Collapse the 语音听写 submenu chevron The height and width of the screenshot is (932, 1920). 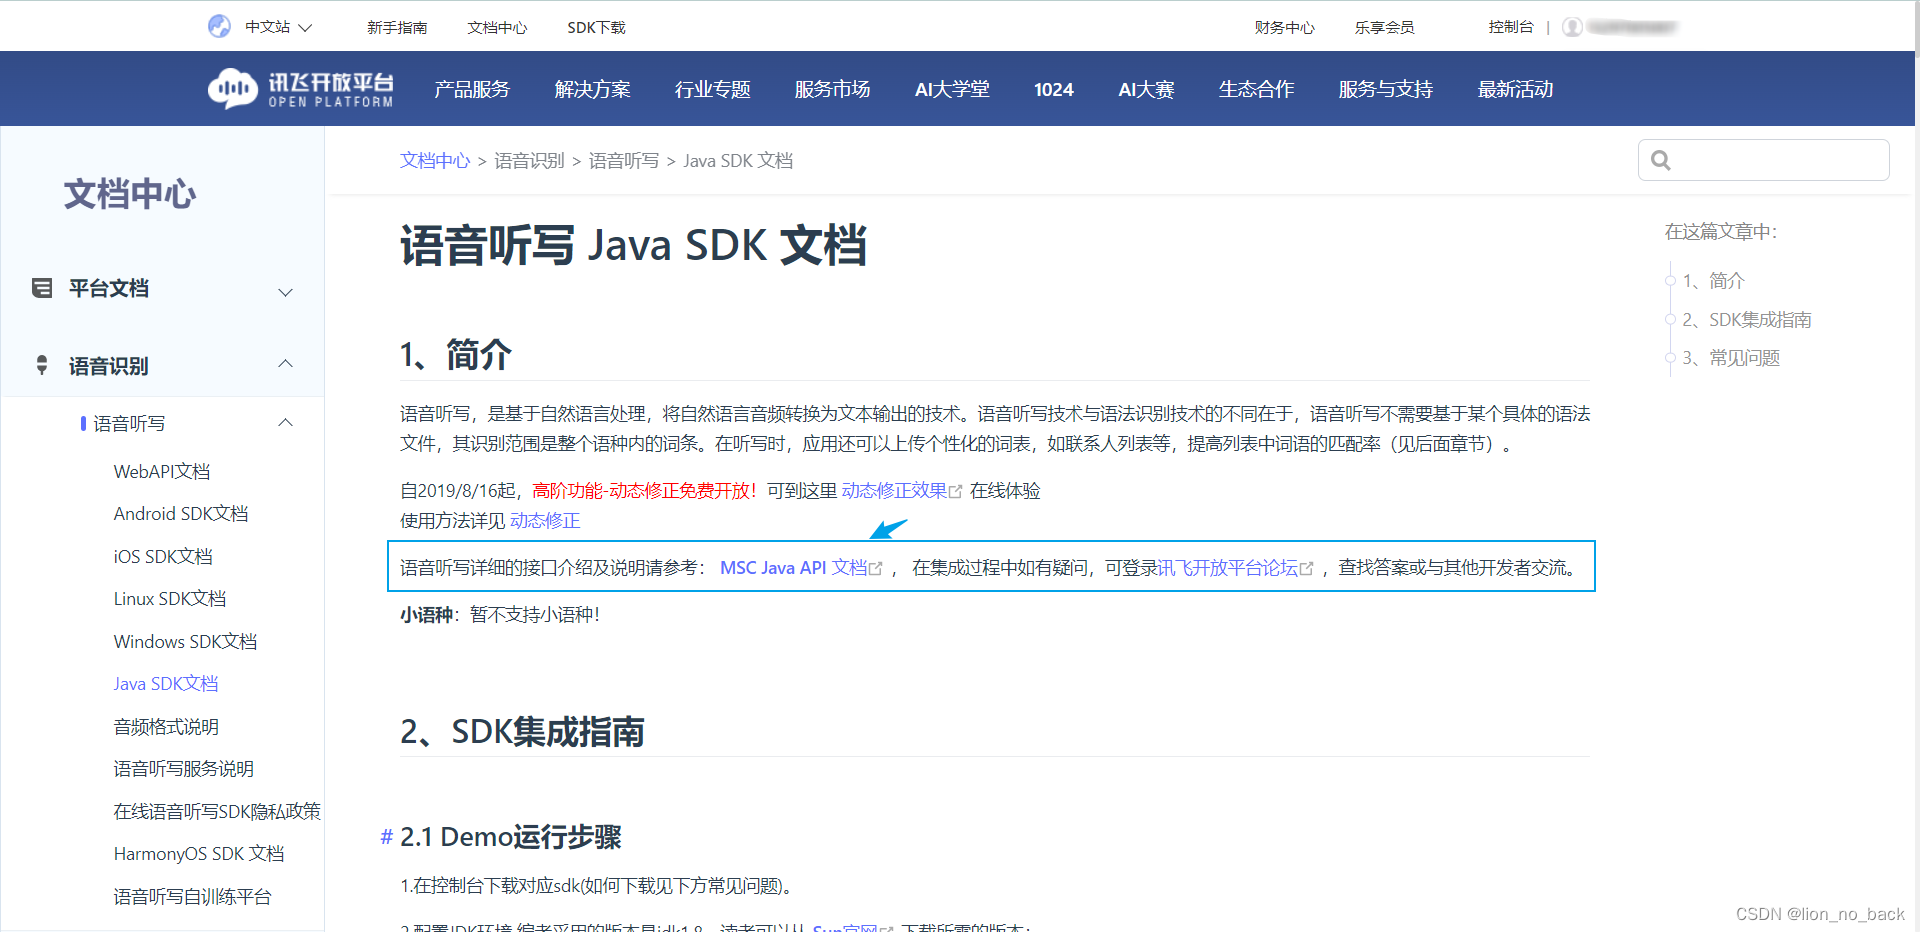(x=286, y=422)
